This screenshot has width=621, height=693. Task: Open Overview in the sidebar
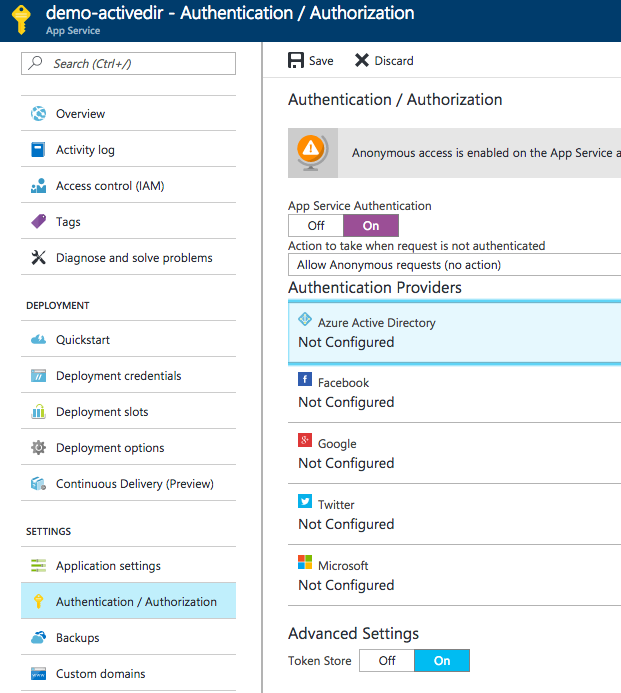128,114
